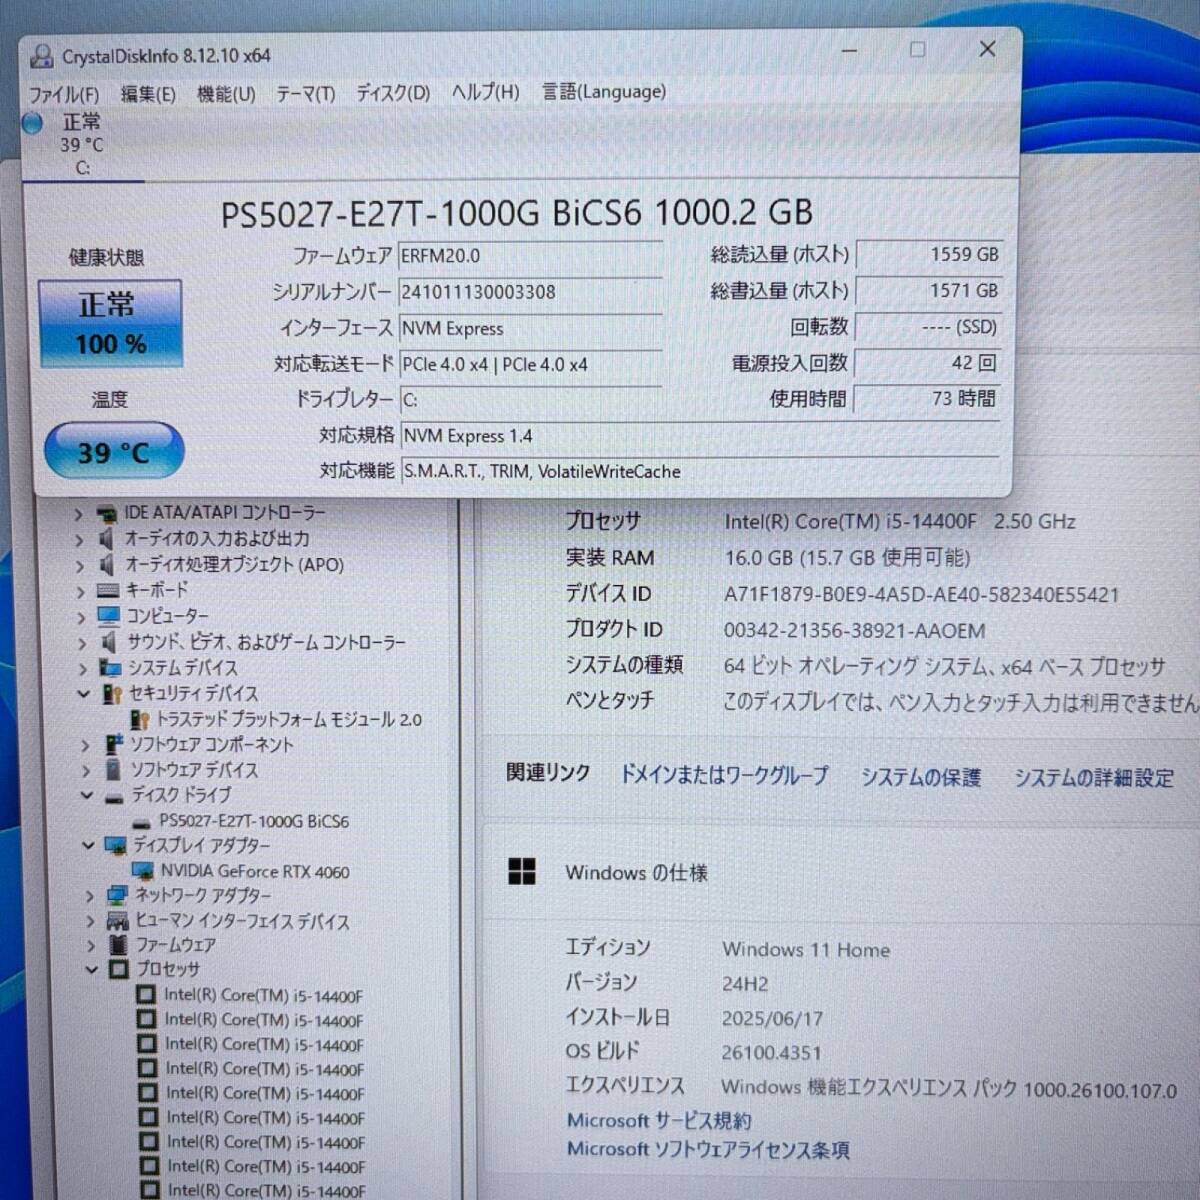Expand the ネットワーク アダプター node
The width and height of the screenshot is (1200, 1200).
click(x=89, y=896)
